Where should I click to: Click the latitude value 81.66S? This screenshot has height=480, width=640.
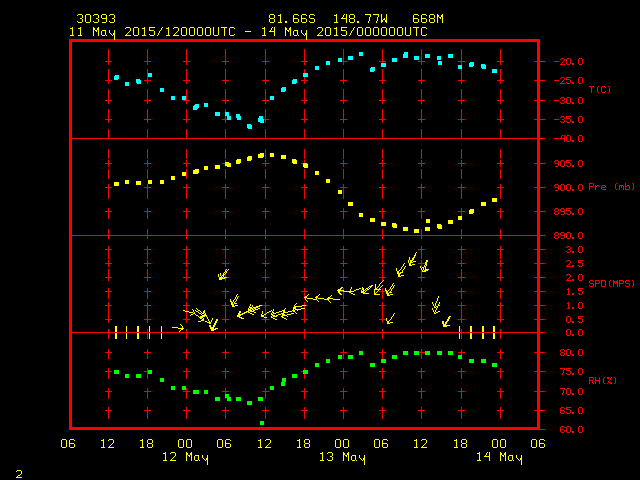click(292, 19)
